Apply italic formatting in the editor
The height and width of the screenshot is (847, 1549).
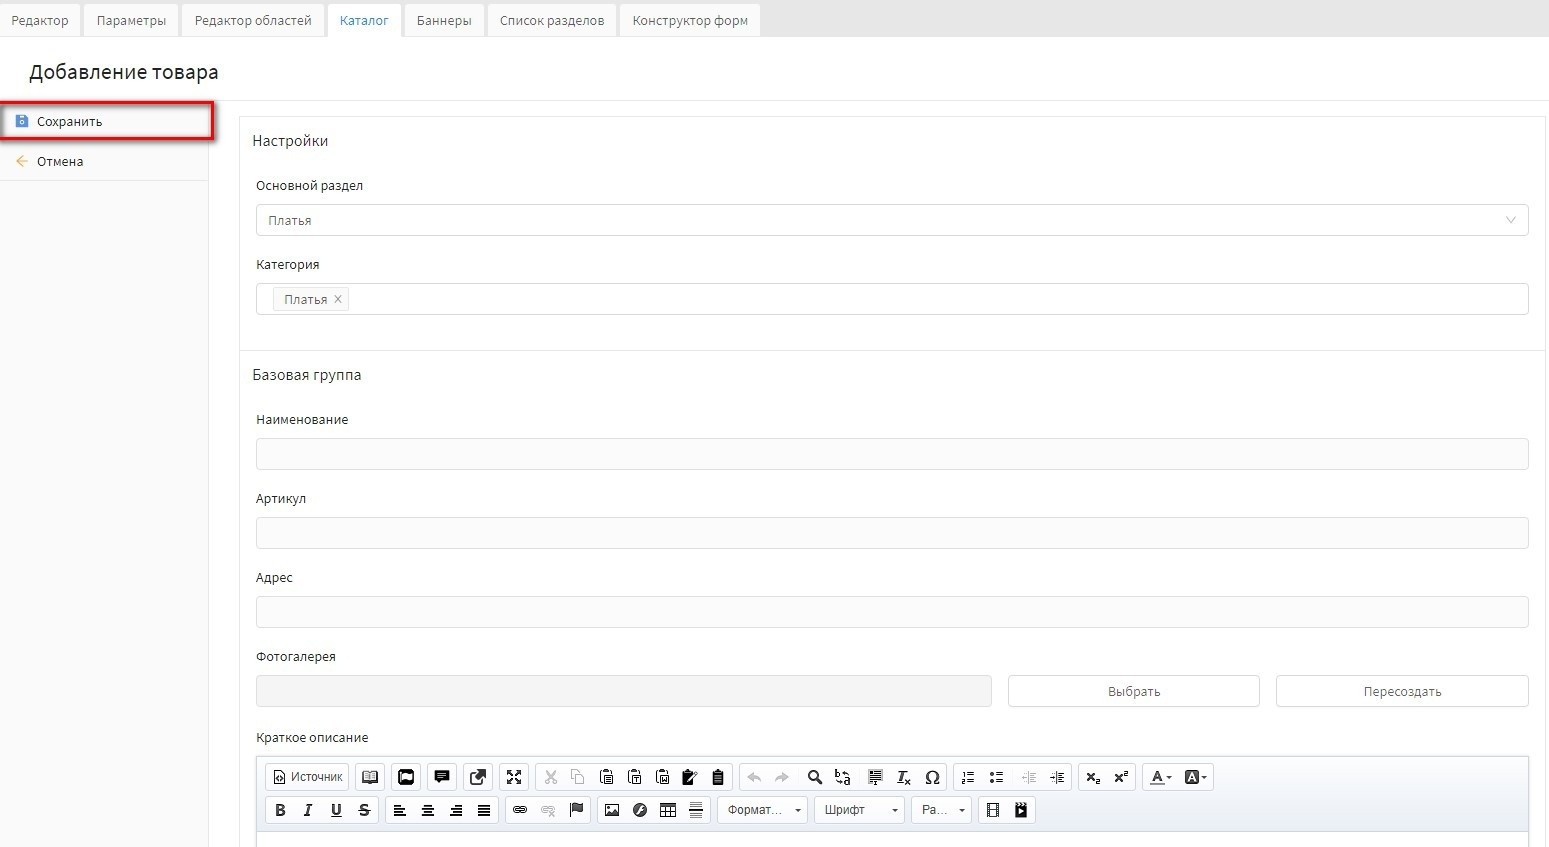(308, 810)
